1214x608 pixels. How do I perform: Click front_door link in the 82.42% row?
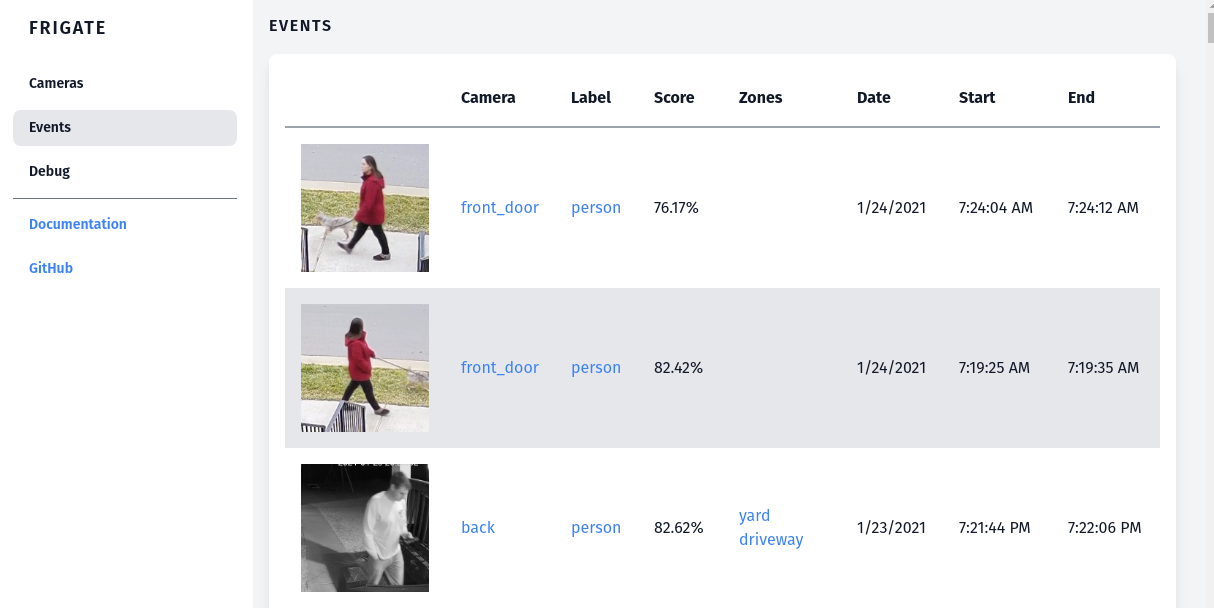500,368
